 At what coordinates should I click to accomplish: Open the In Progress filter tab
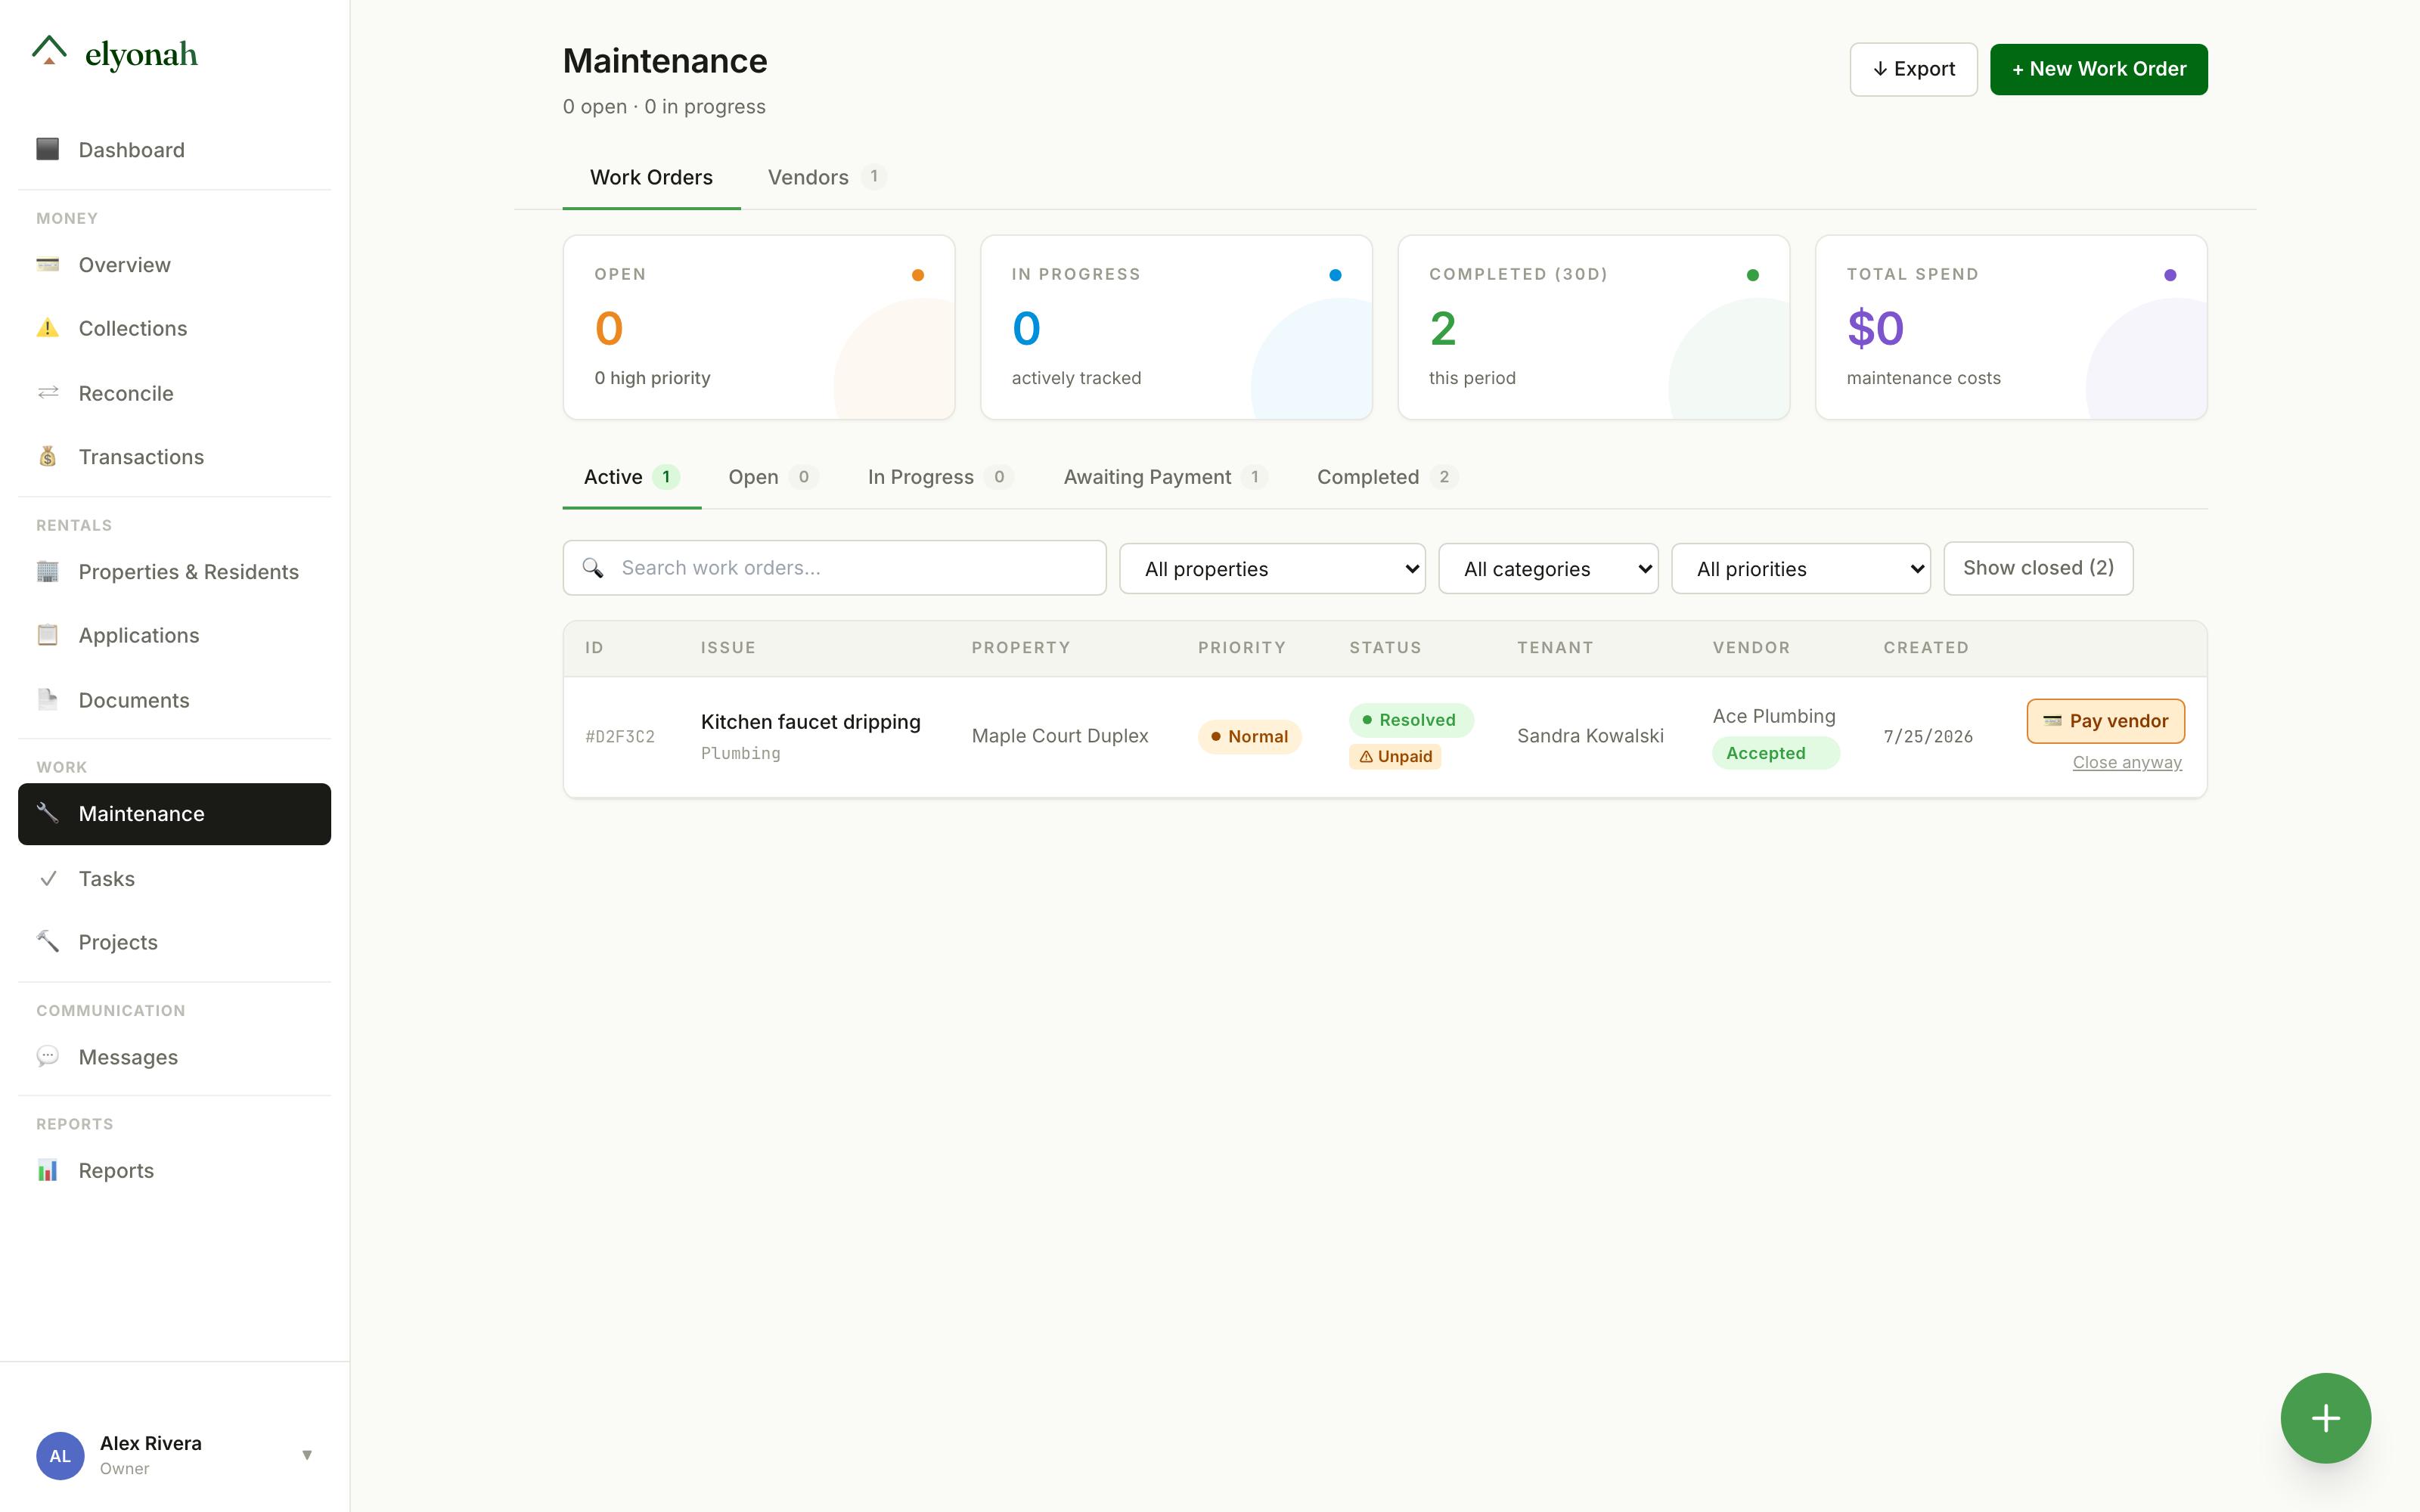[940, 477]
